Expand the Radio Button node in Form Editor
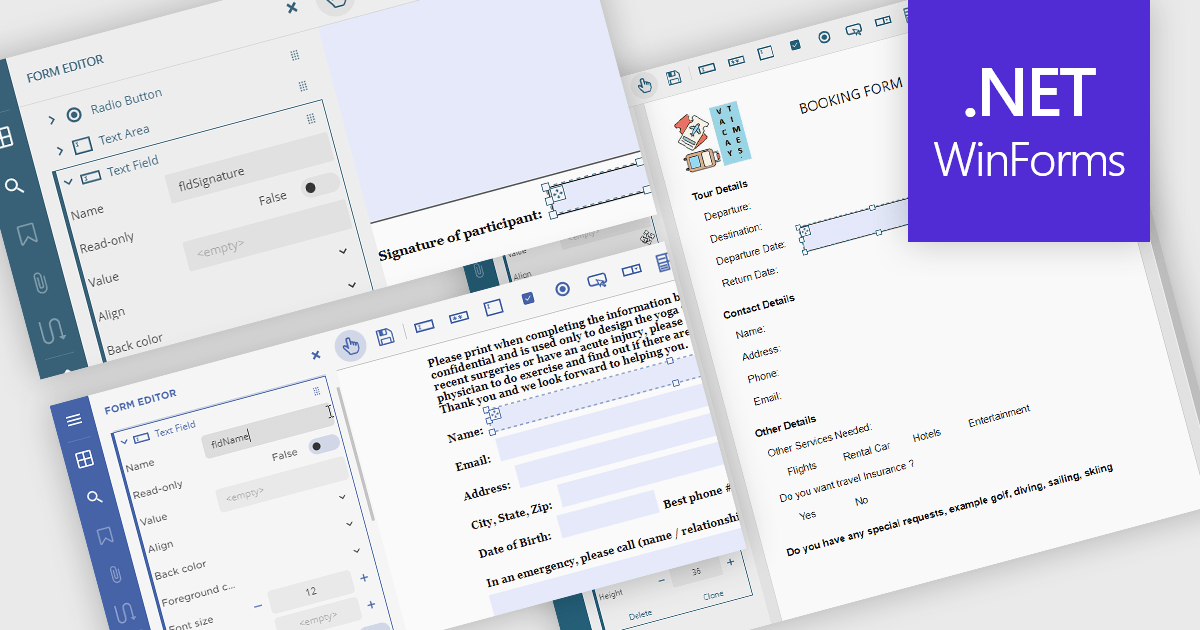 52,121
